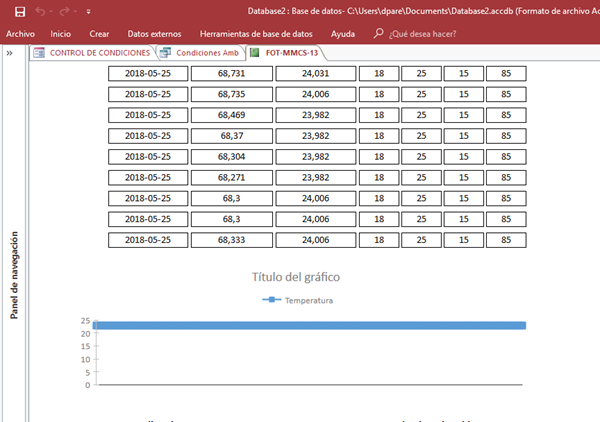Click the 15 cell in the 68,304 row
Screen dimensions: 600x422
coord(464,156)
